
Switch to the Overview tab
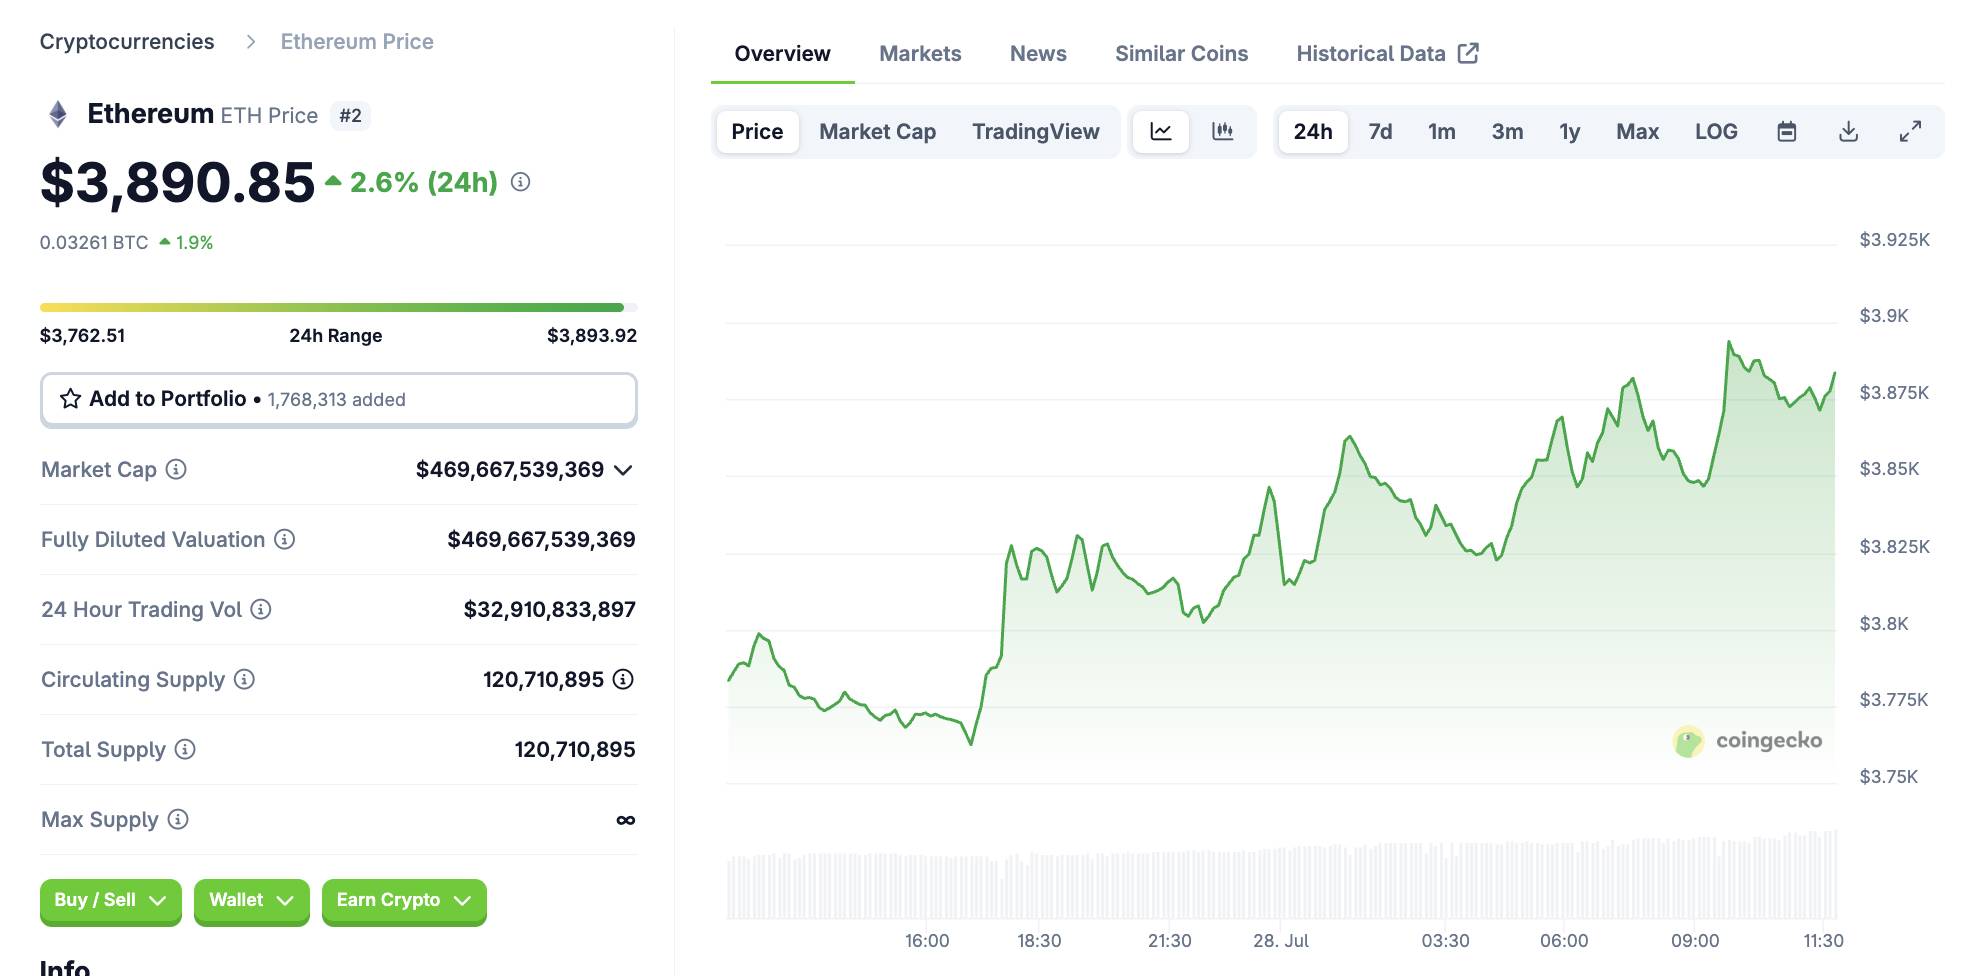(782, 53)
